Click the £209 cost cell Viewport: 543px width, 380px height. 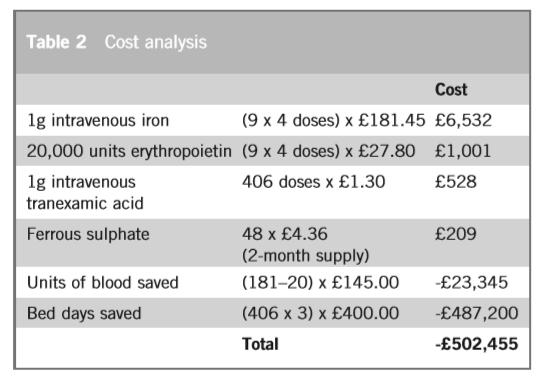point(456,234)
